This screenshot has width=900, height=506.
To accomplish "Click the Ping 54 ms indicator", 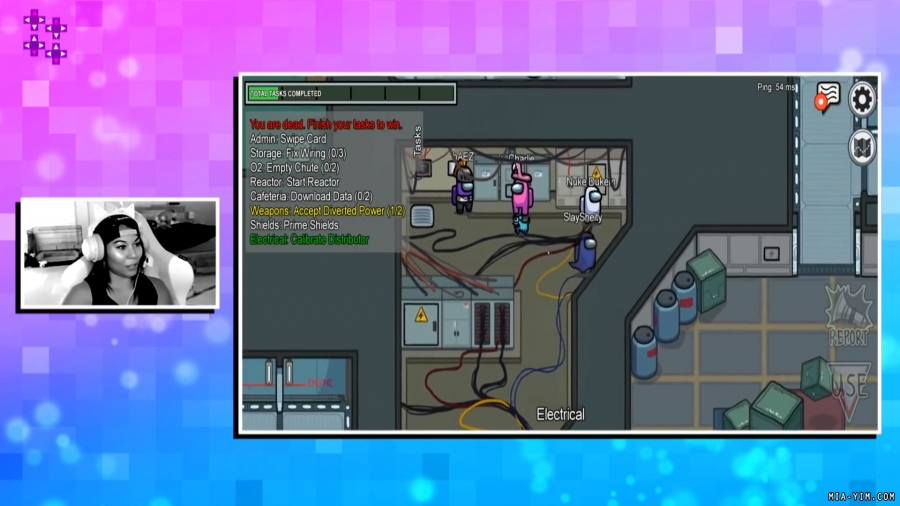I will pos(776,87).
